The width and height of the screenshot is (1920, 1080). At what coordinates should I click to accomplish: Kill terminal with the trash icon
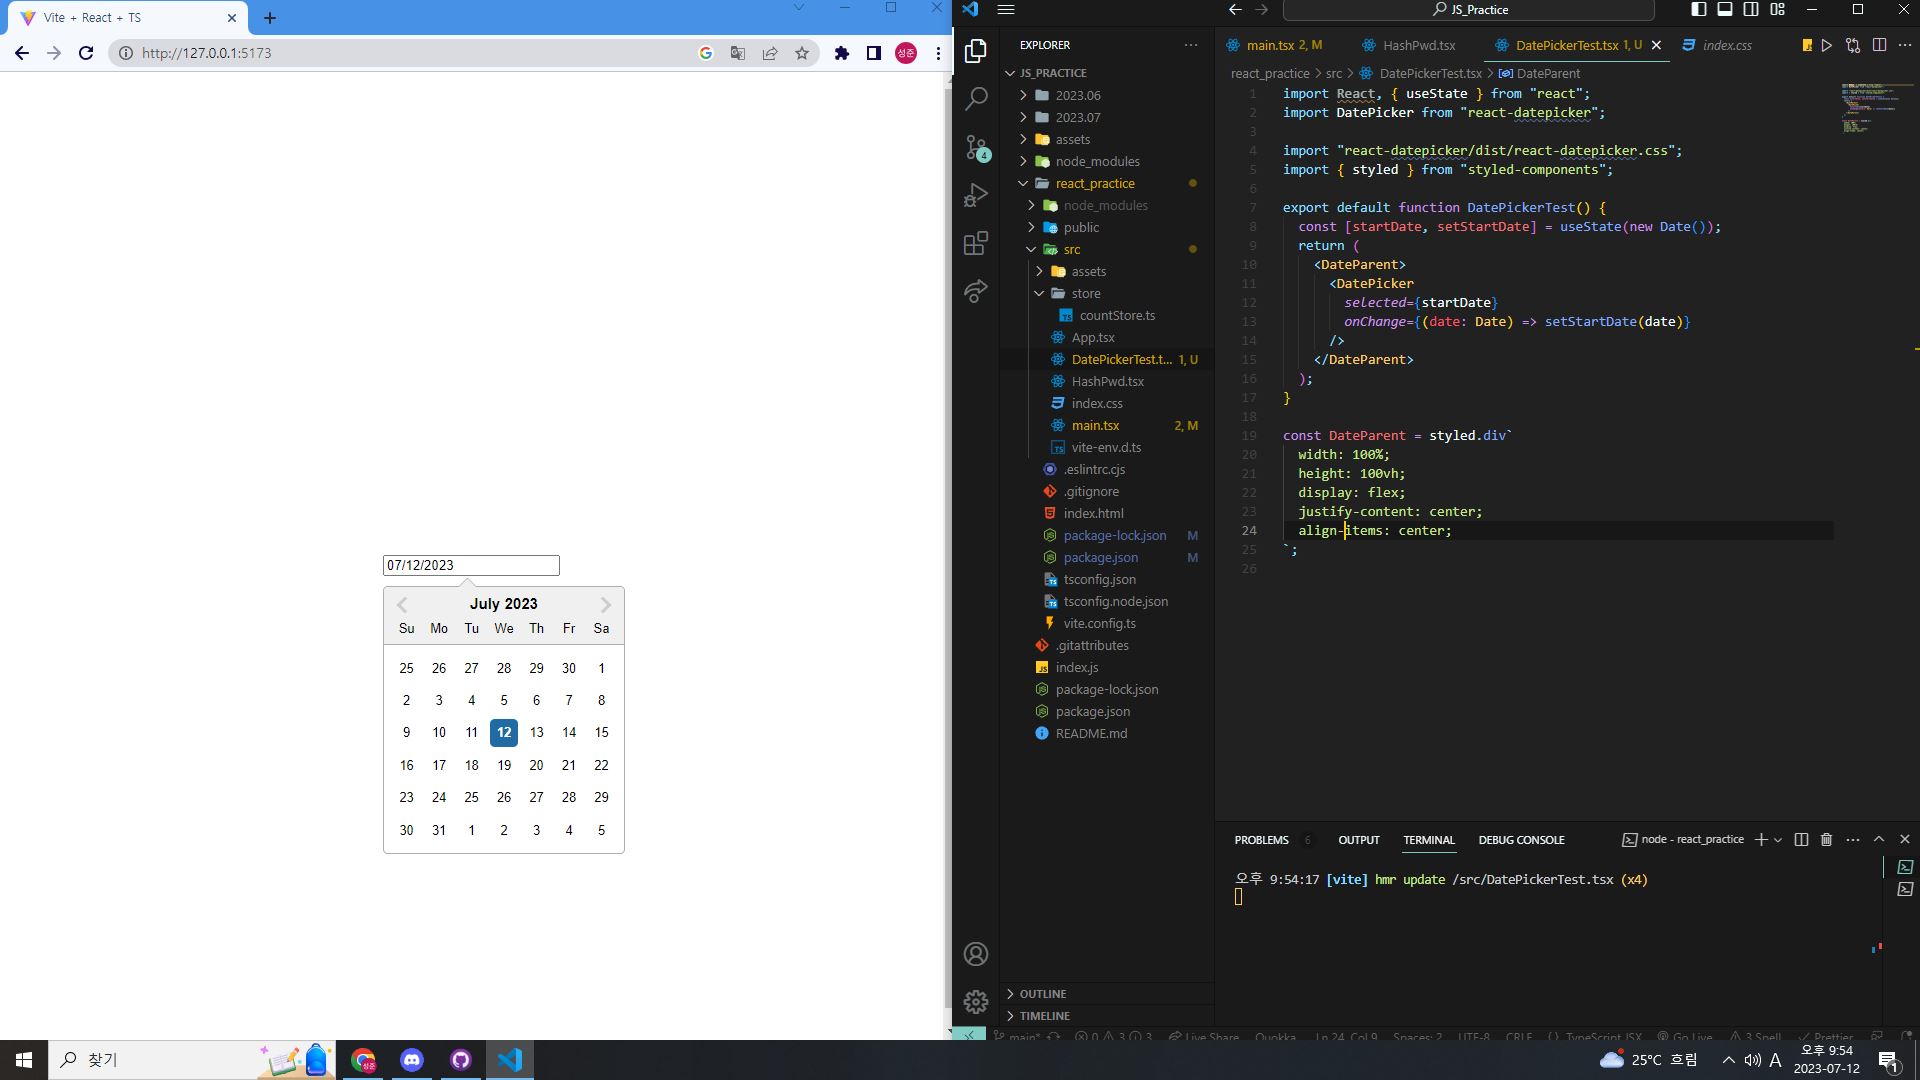[x=1826, y=840]
